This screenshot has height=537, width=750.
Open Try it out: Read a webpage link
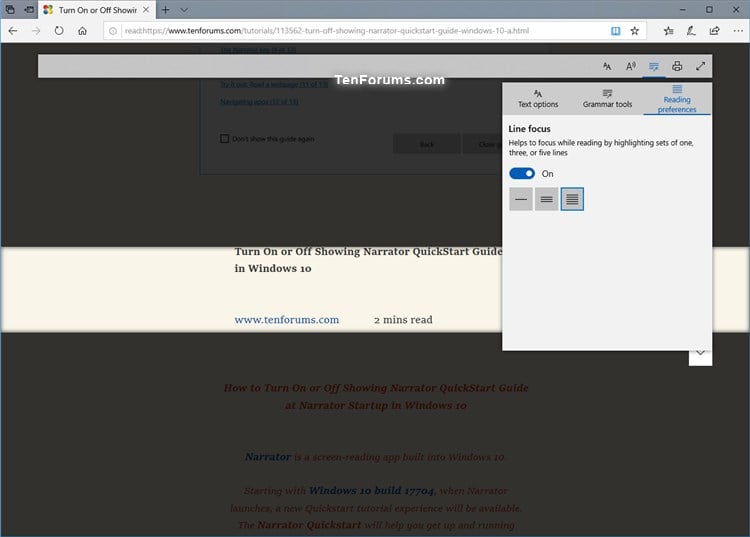[x=274, y=84]
